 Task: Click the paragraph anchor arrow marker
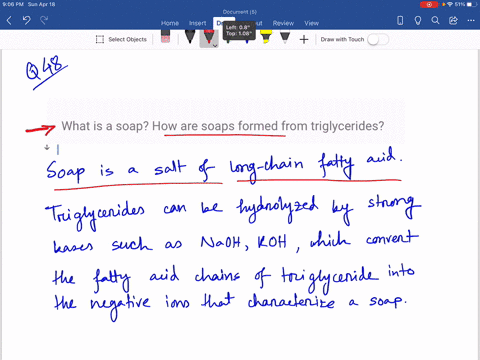[x=47, y=147]
